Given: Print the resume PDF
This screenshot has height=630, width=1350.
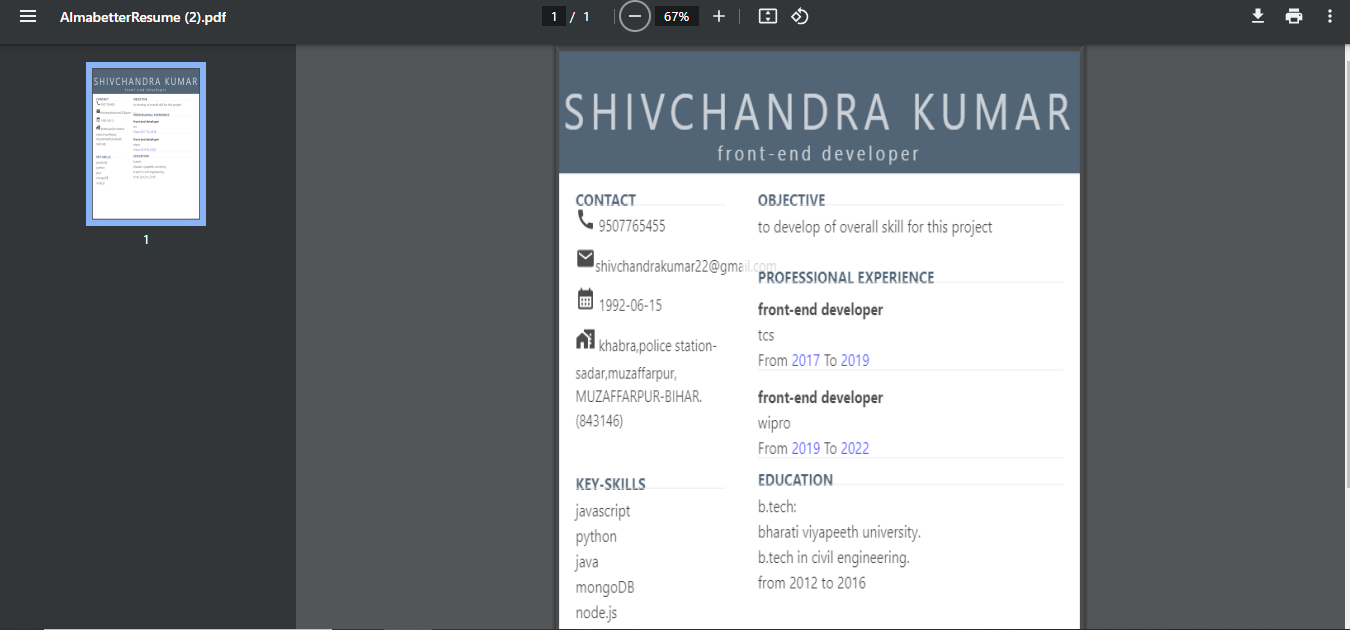Looking at the screenshot, I should coord(1294,16).
